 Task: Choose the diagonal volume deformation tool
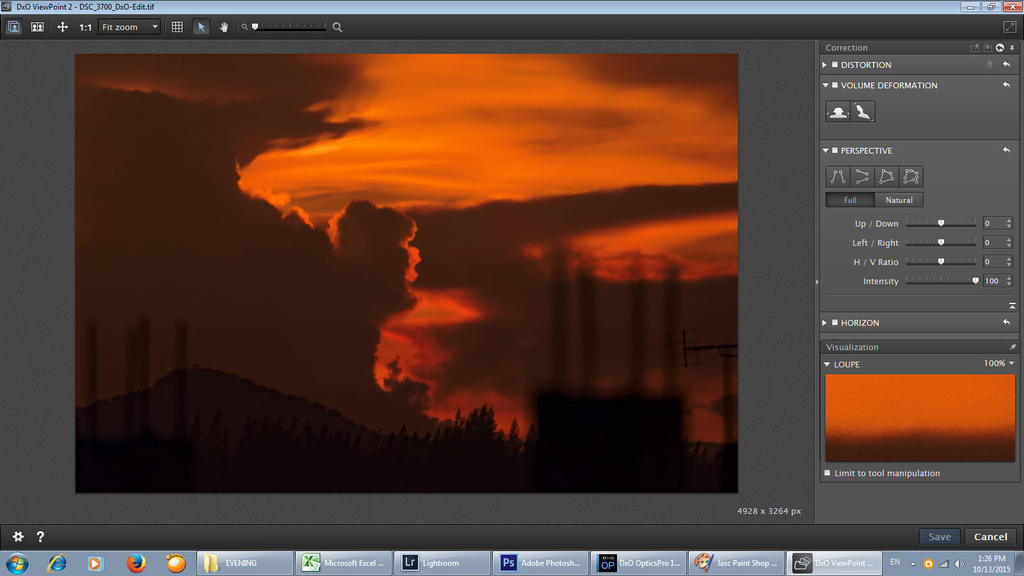(862, 112)
